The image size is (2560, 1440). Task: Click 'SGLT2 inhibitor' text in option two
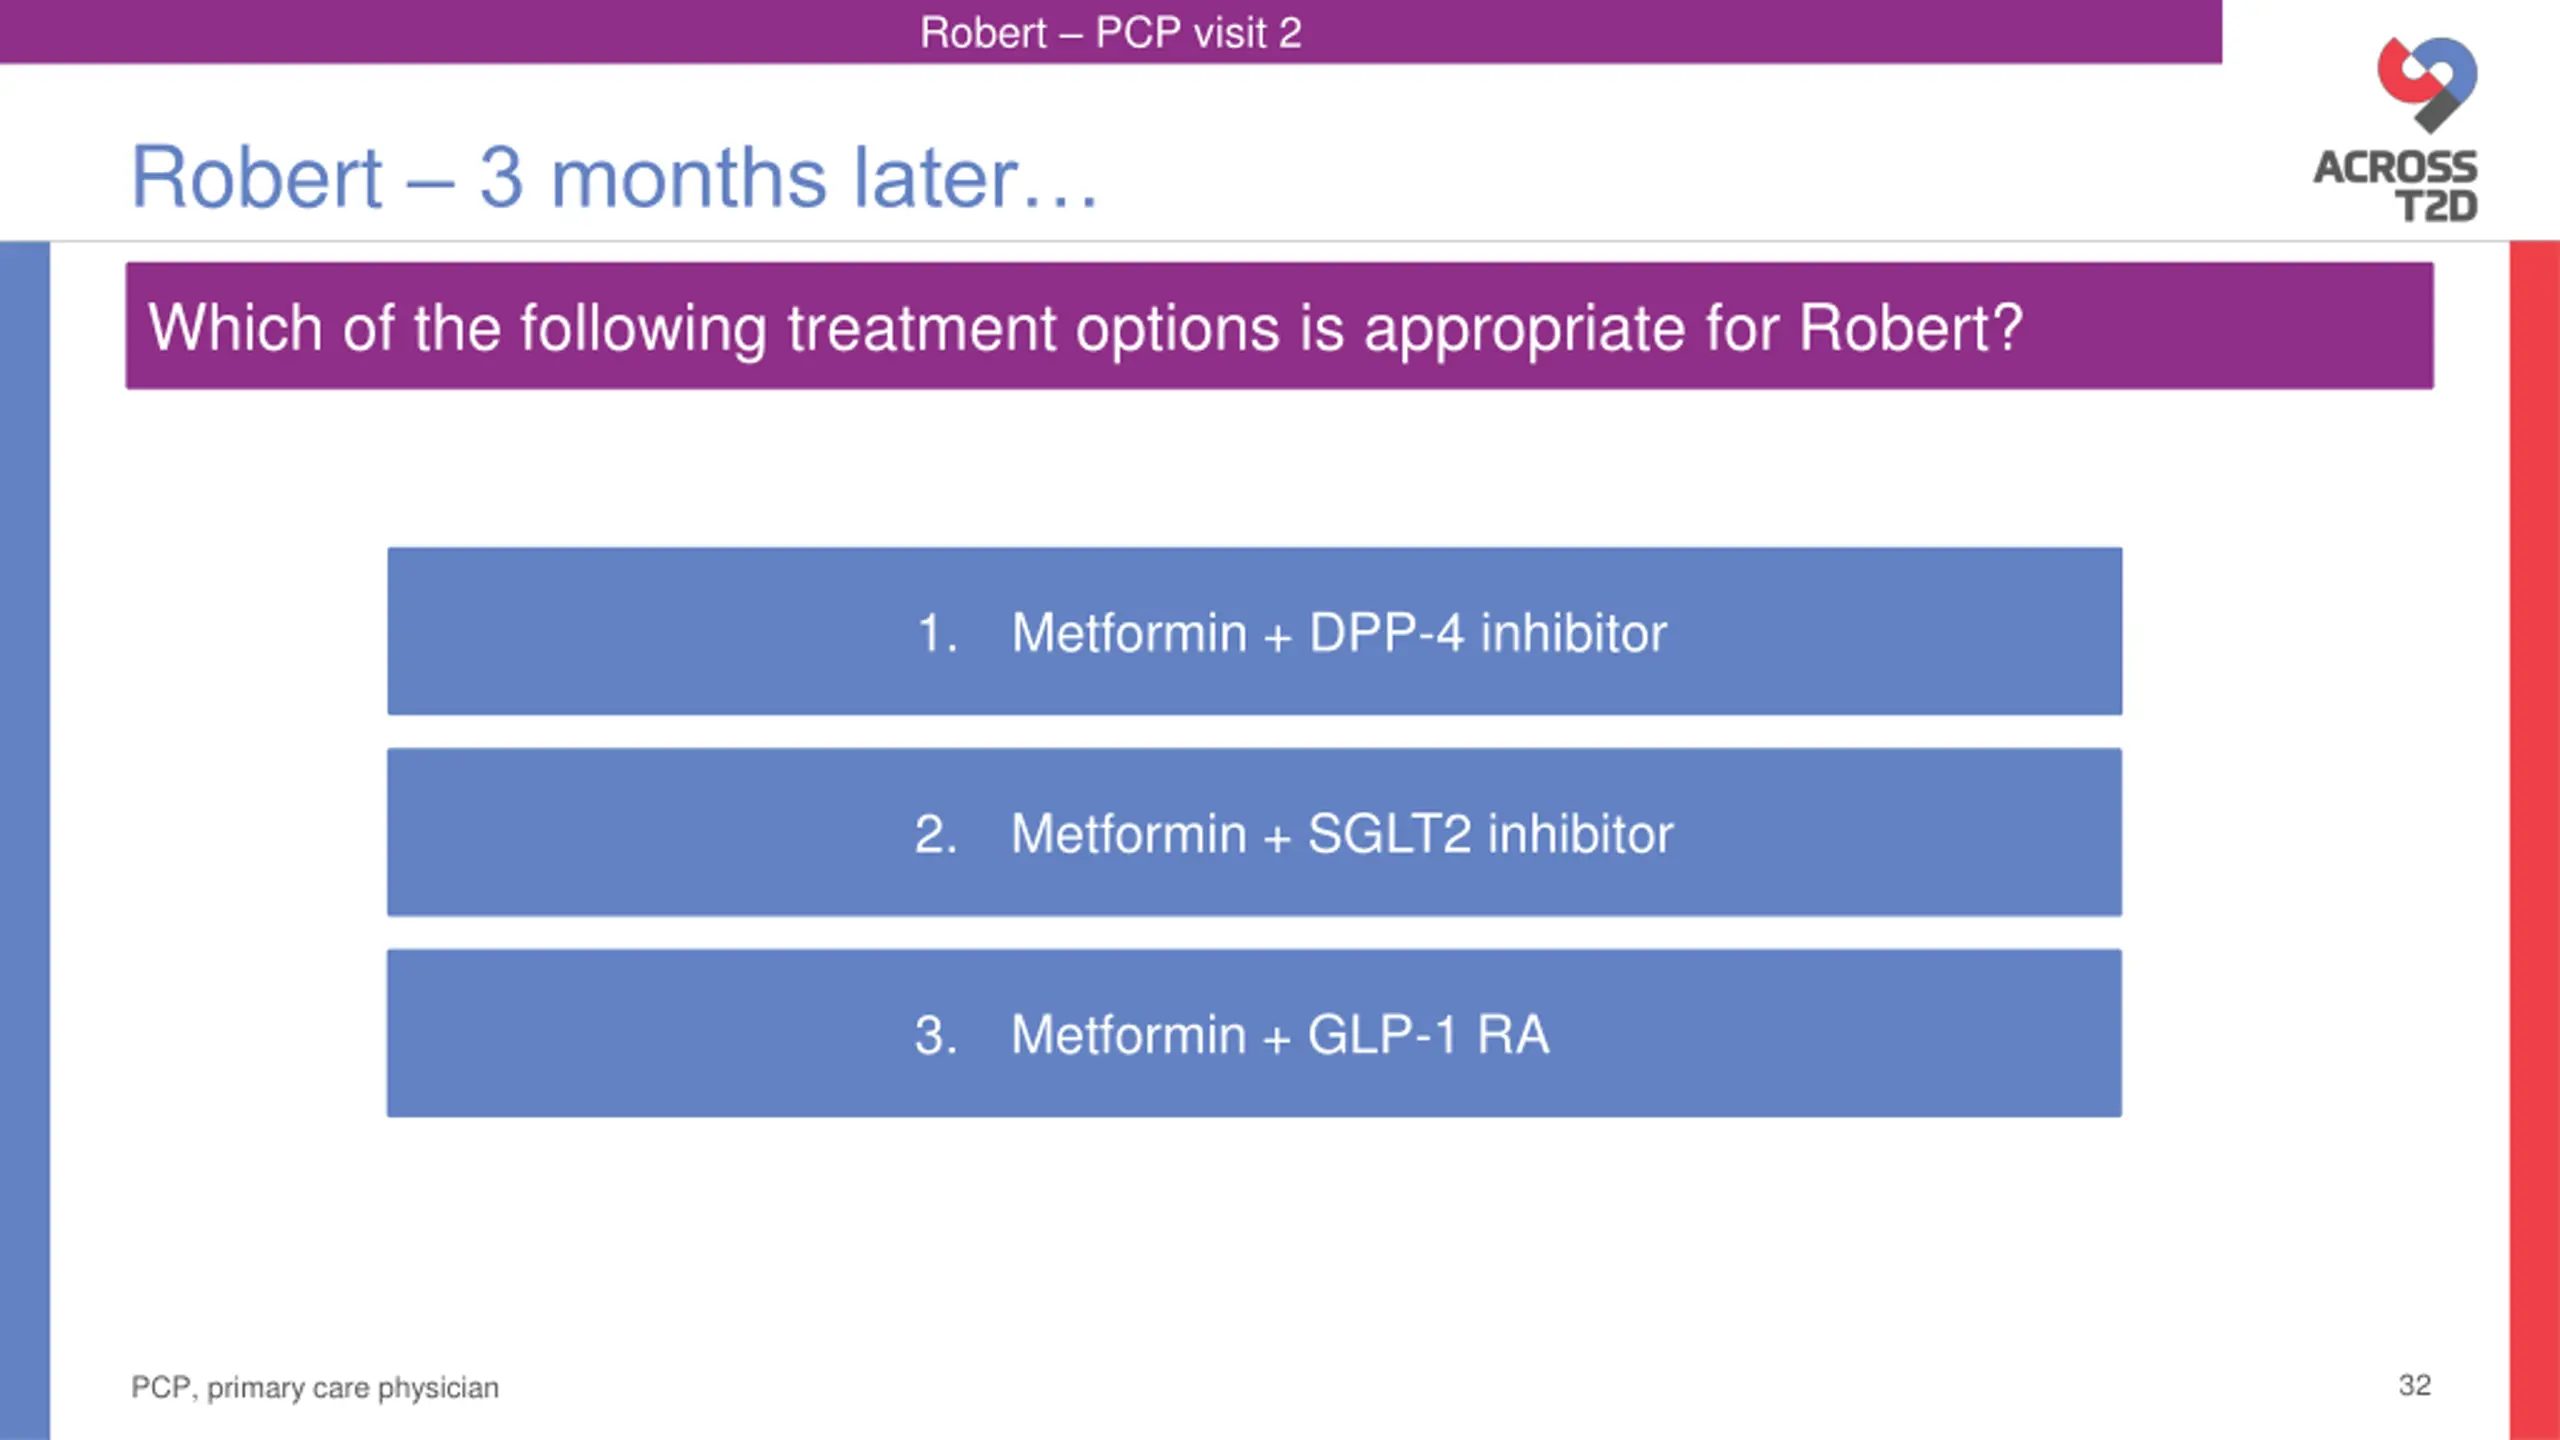1490,834
